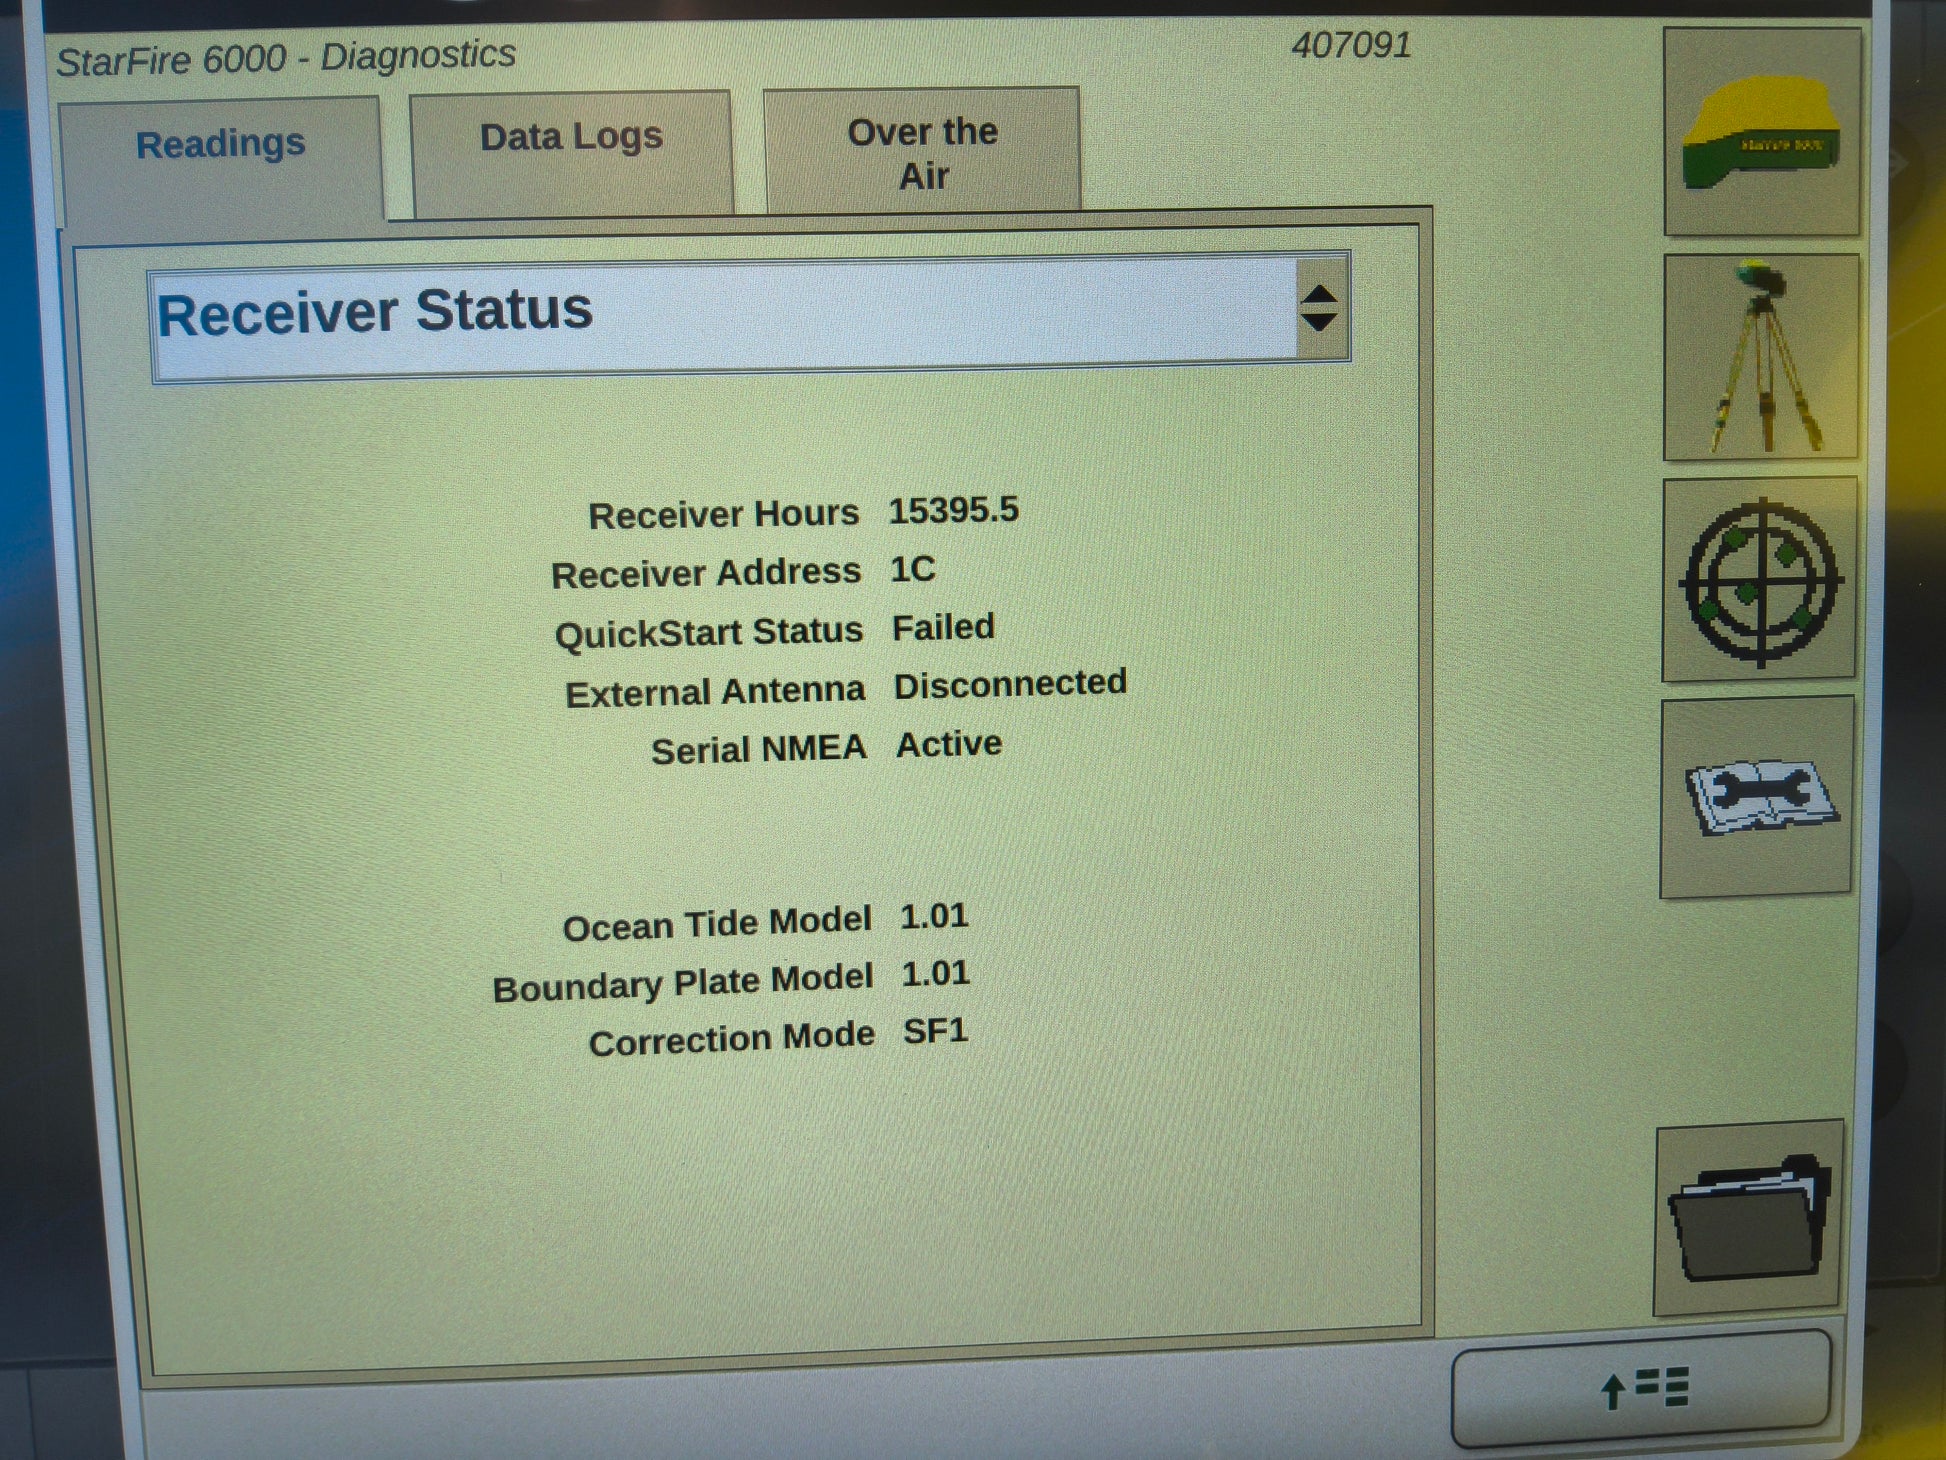Open the tripod base station setup icon

[x=1760, y=358]
